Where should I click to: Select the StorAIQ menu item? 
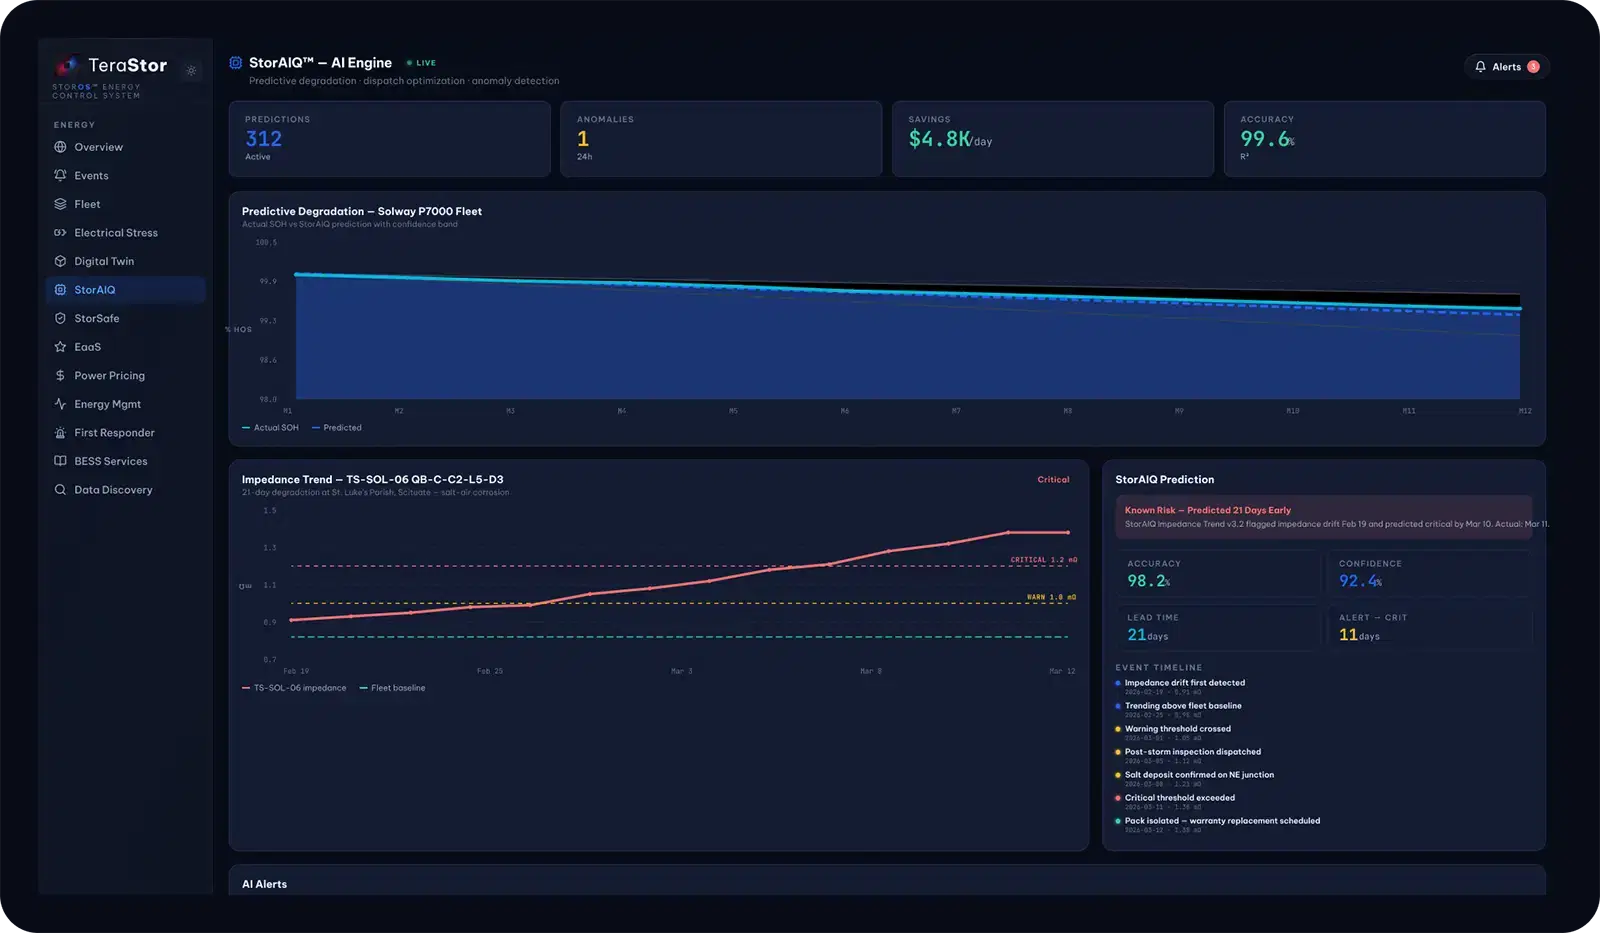126,290
